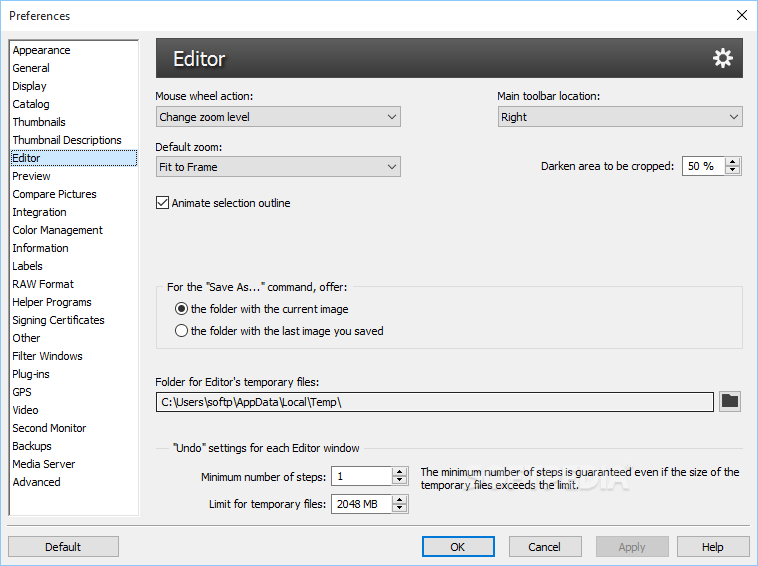Open RAW Format category
The height and width of the screenshot is (566, 758).
[43, 284]
